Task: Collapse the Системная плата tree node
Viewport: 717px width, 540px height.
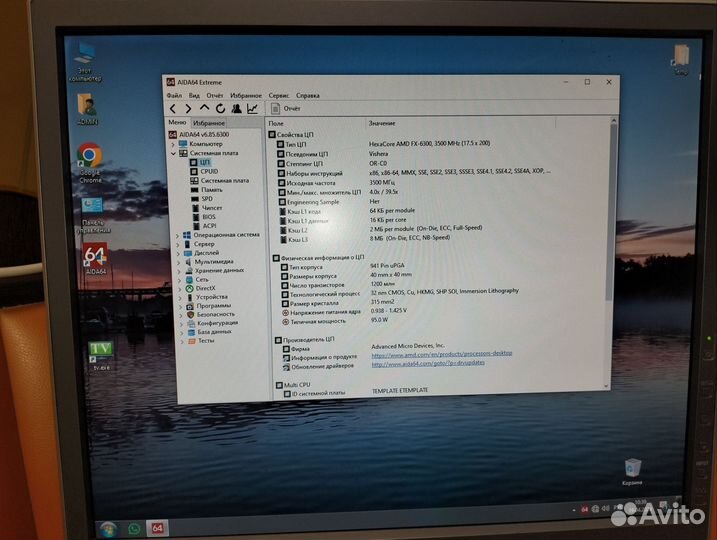Action: (173, 153)
